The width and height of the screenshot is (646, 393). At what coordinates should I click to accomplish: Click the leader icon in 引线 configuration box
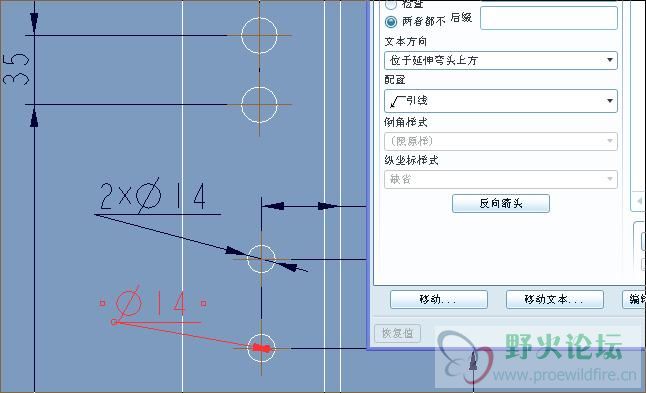(397, 101)
